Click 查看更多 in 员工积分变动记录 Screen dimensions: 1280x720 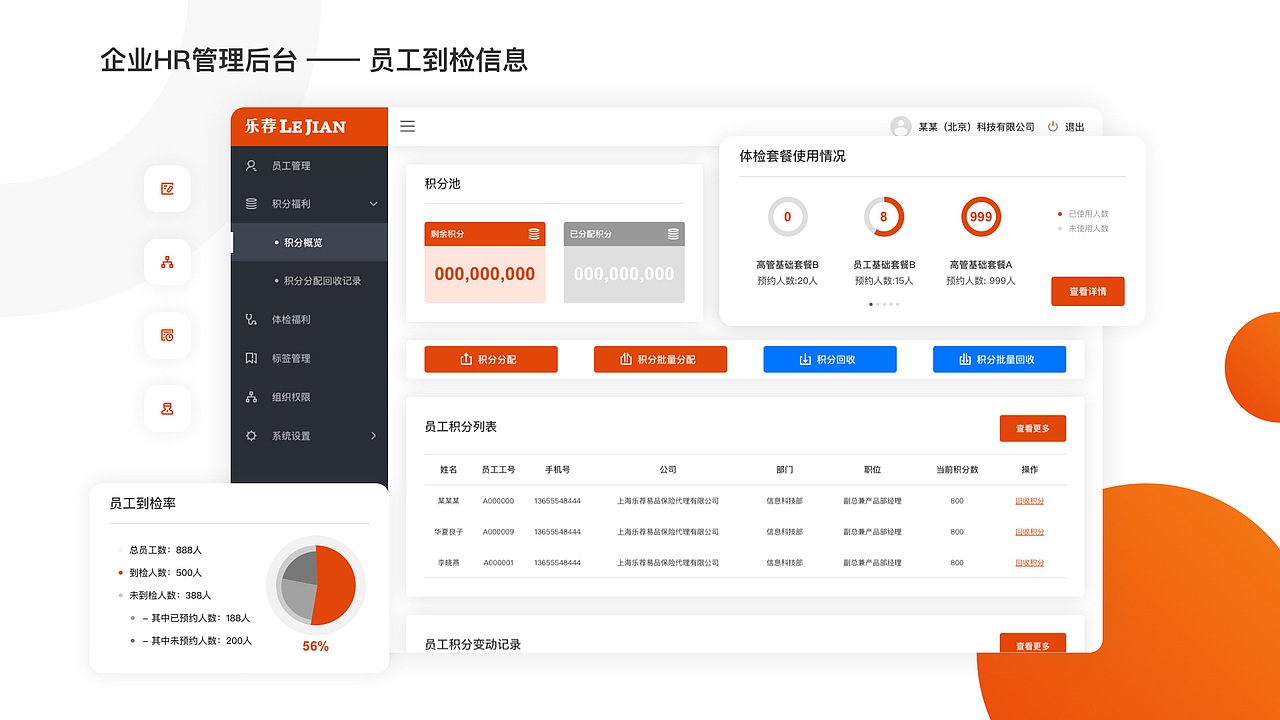1033,645
